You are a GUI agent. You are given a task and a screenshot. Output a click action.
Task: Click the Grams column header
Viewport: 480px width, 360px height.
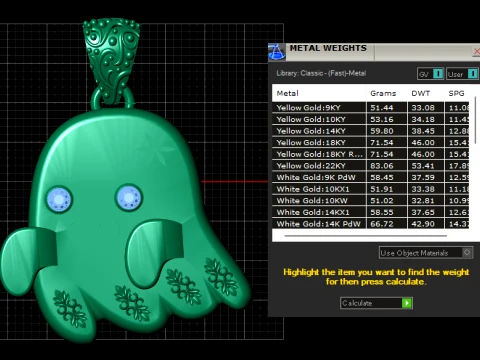(383, 93)
